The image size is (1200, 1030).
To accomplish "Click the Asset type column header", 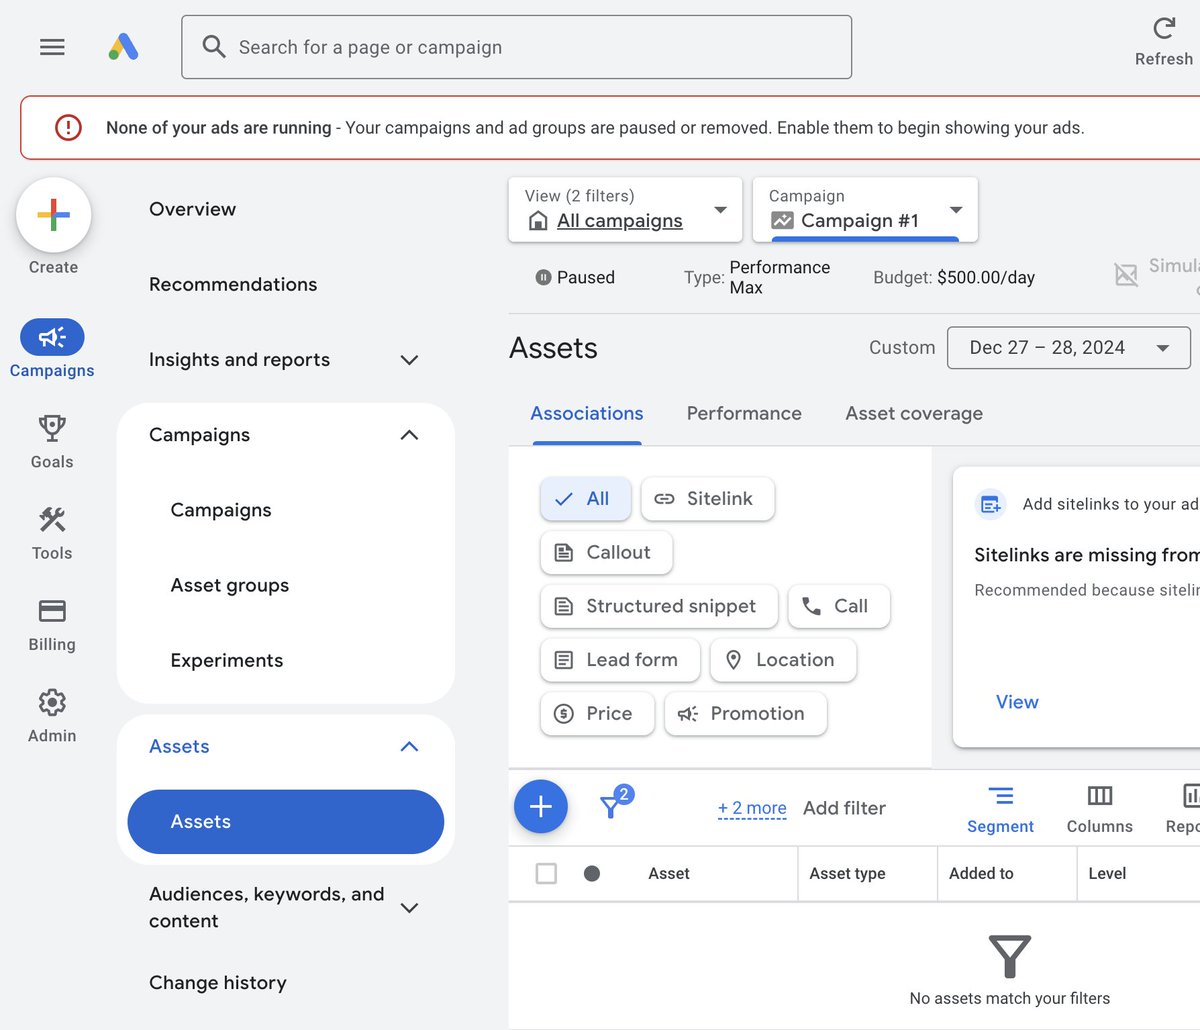I will [x=847, y=874].
